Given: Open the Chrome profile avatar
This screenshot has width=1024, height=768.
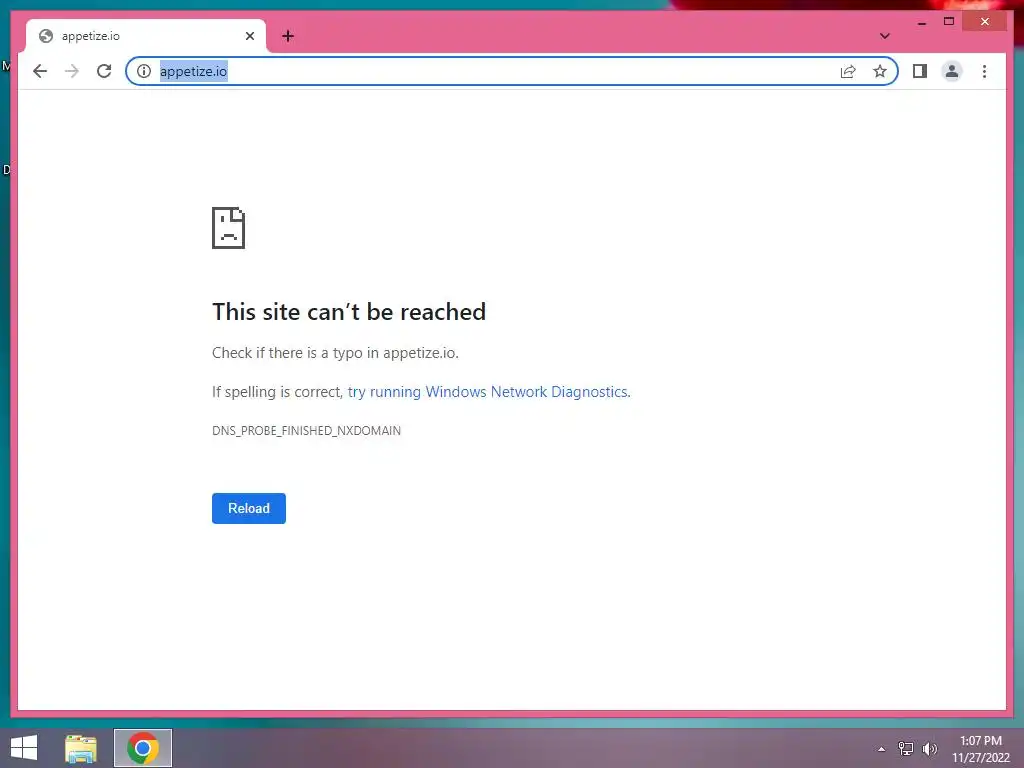Looking at the screenshot, I should coord(952,71).
